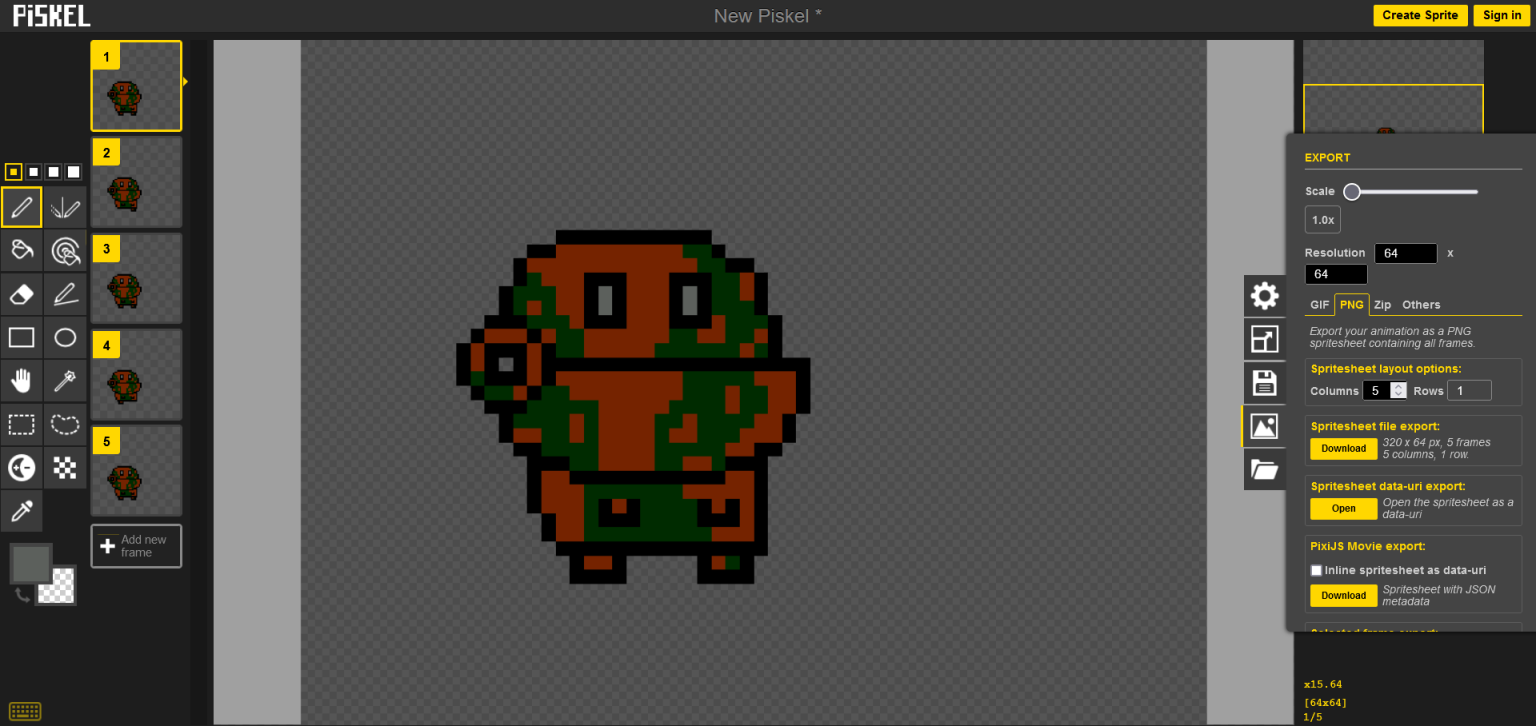
Task: Download the spritesheet file export
Action: coord(1343,448)
